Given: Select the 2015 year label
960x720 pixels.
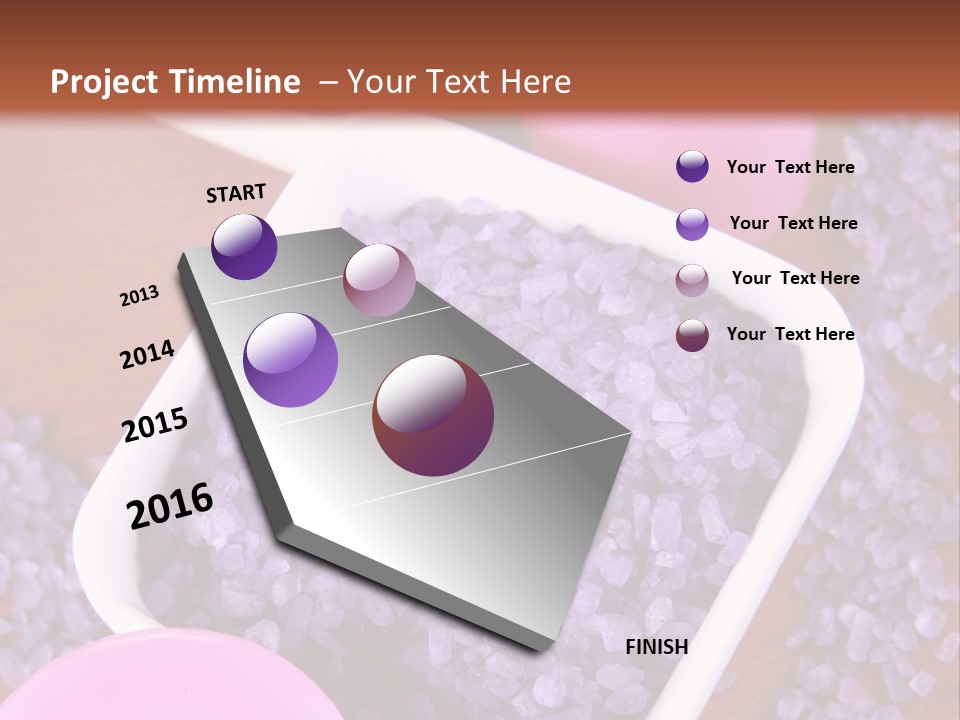Looking at the screenshot, I should pos(153,424).
